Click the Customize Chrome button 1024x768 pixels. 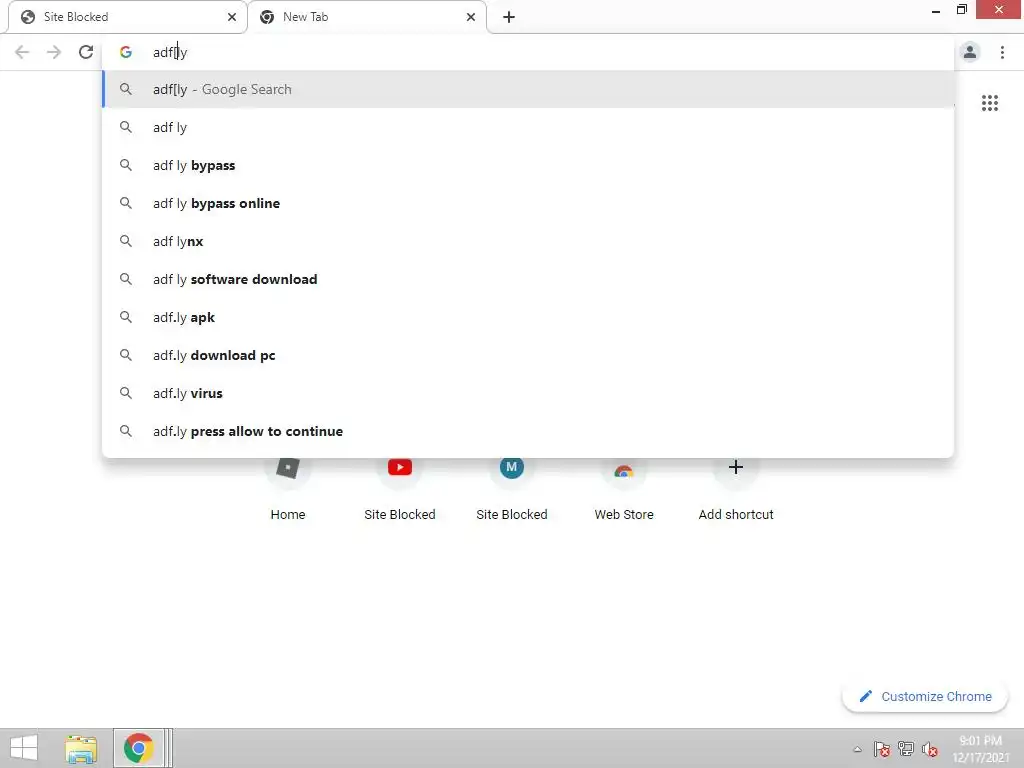(x=925, y=696)
